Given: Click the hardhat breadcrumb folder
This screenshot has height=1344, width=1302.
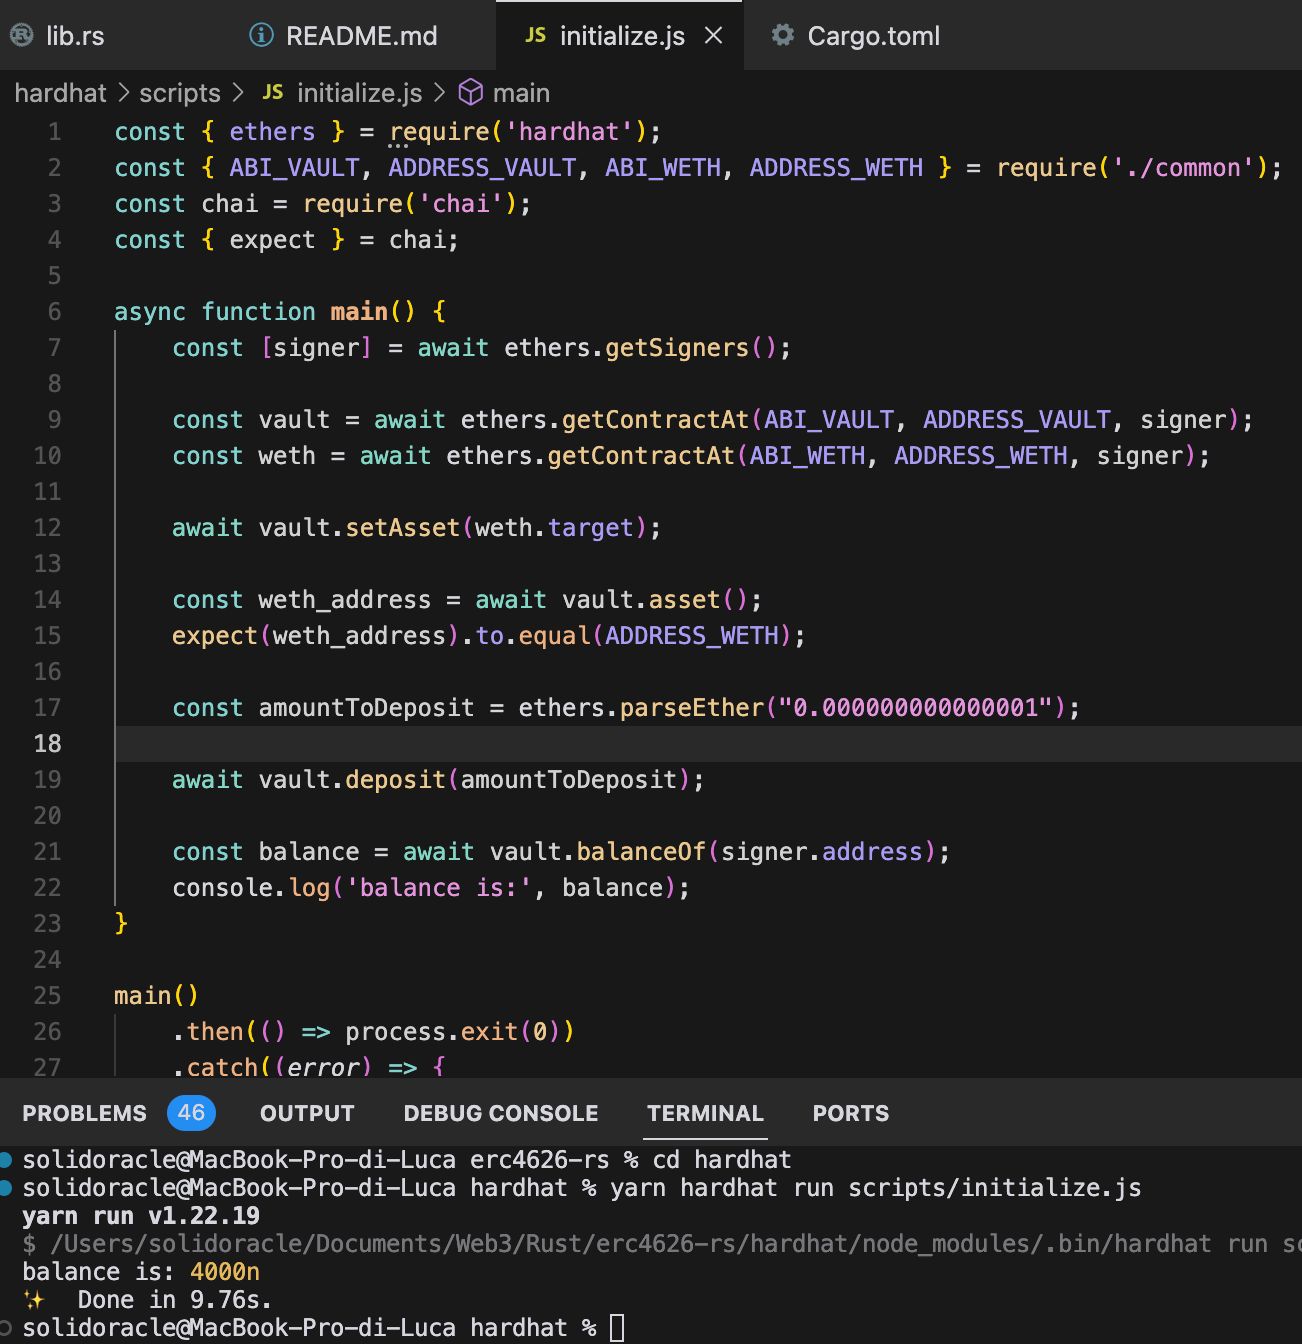Looking at the screenshot, I should [60, 93].
